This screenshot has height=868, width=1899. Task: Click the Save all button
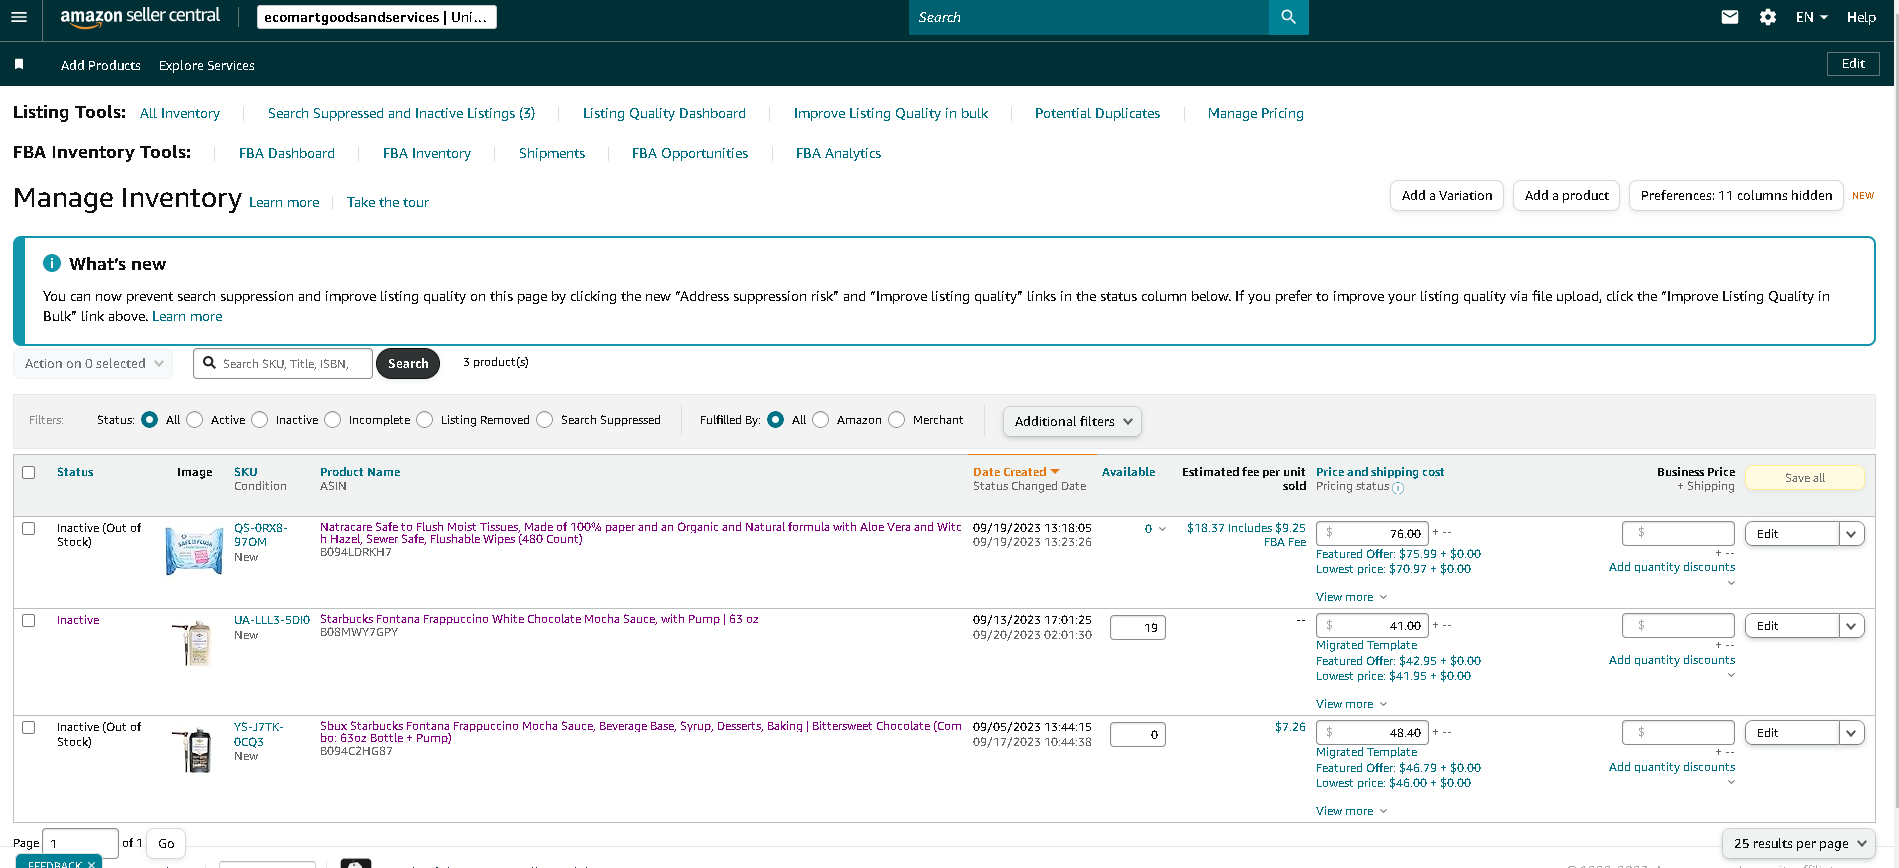(x=1805, y=478)
